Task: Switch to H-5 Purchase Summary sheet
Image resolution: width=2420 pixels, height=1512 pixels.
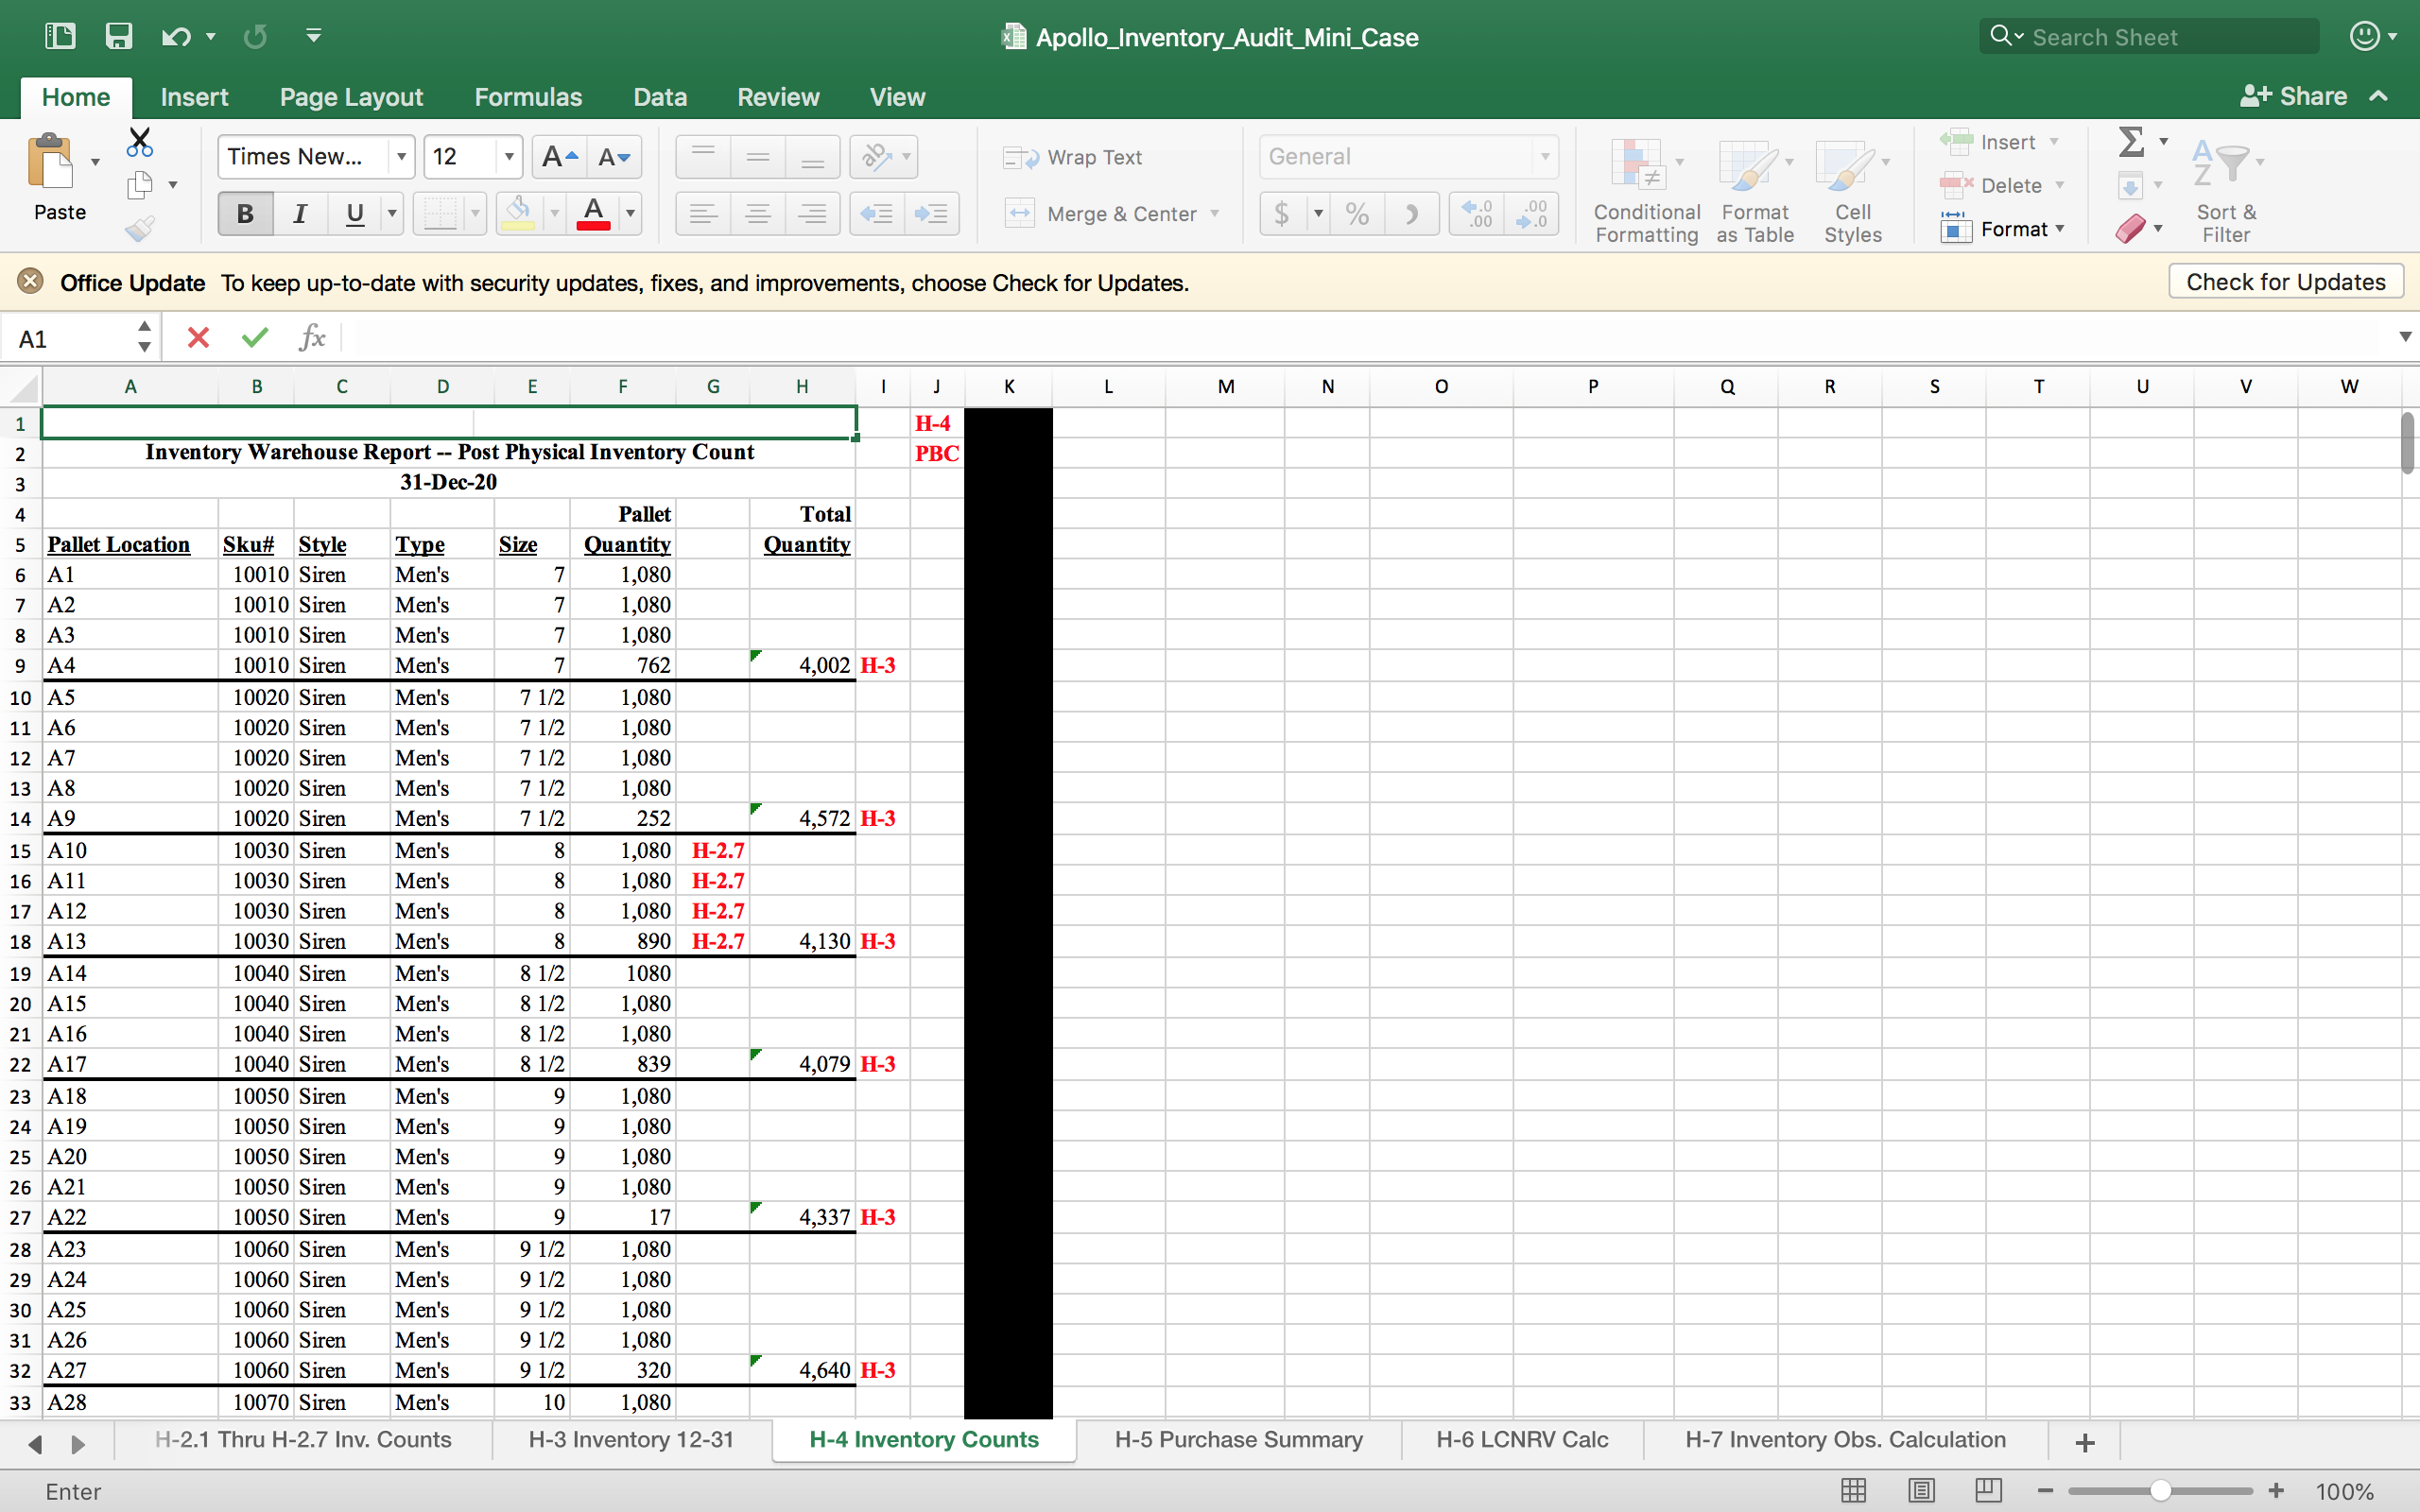Action: pos(1238,1439)
